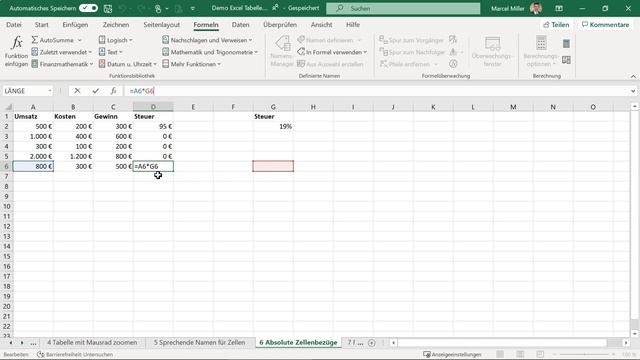640x360 pixels.
Task: Open the Namens-Manager
Action: point(282,51)
